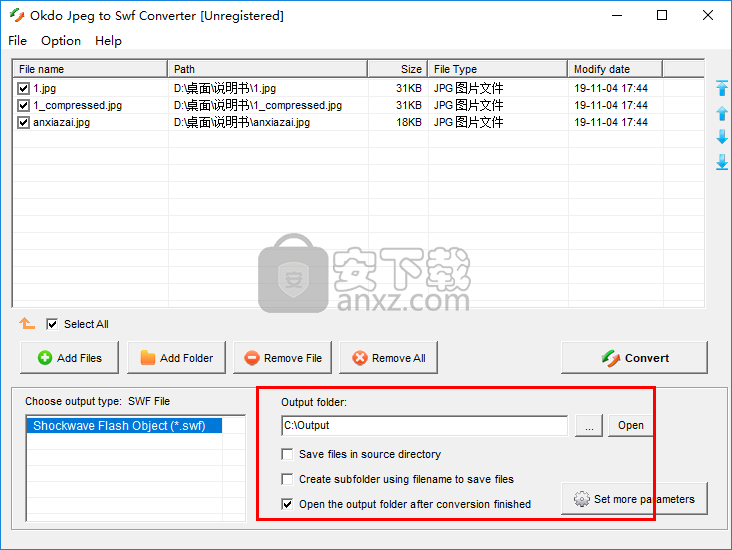This screenshot has width=732, height=550.
Task: Close the Okdo converter window
Action: (708, 15)
